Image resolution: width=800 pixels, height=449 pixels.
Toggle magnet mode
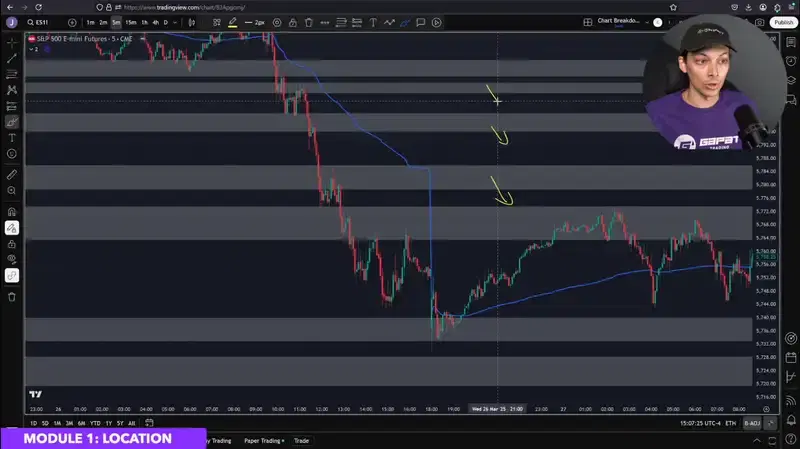12,212
